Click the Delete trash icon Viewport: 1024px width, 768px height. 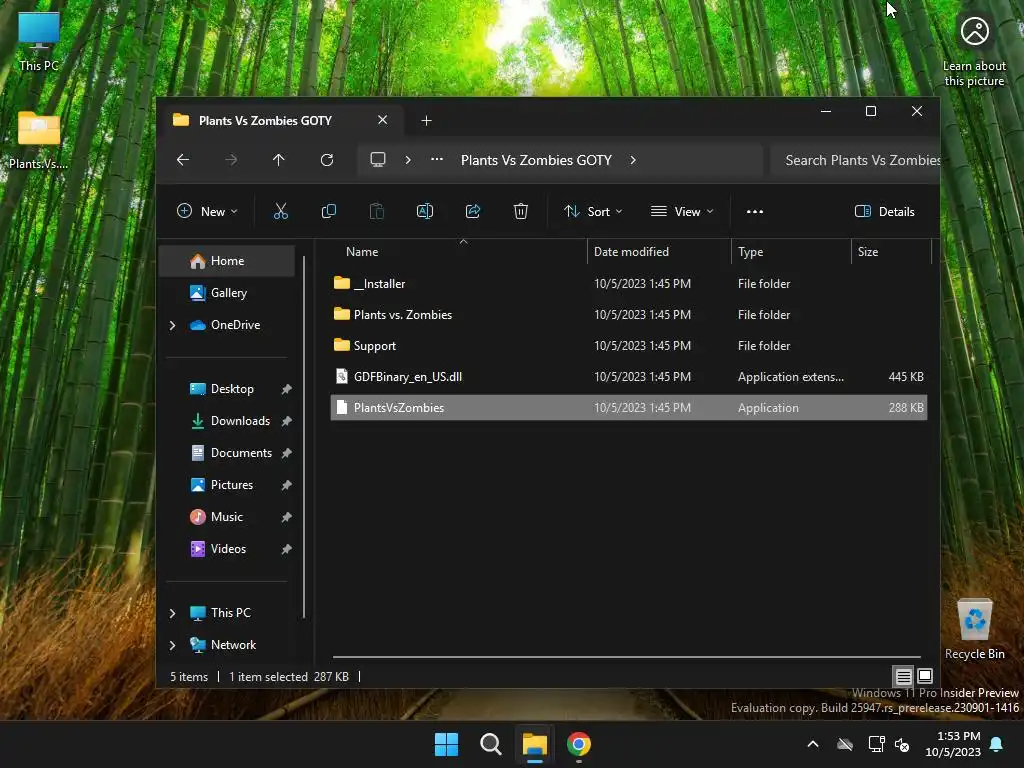click(520, 211)
